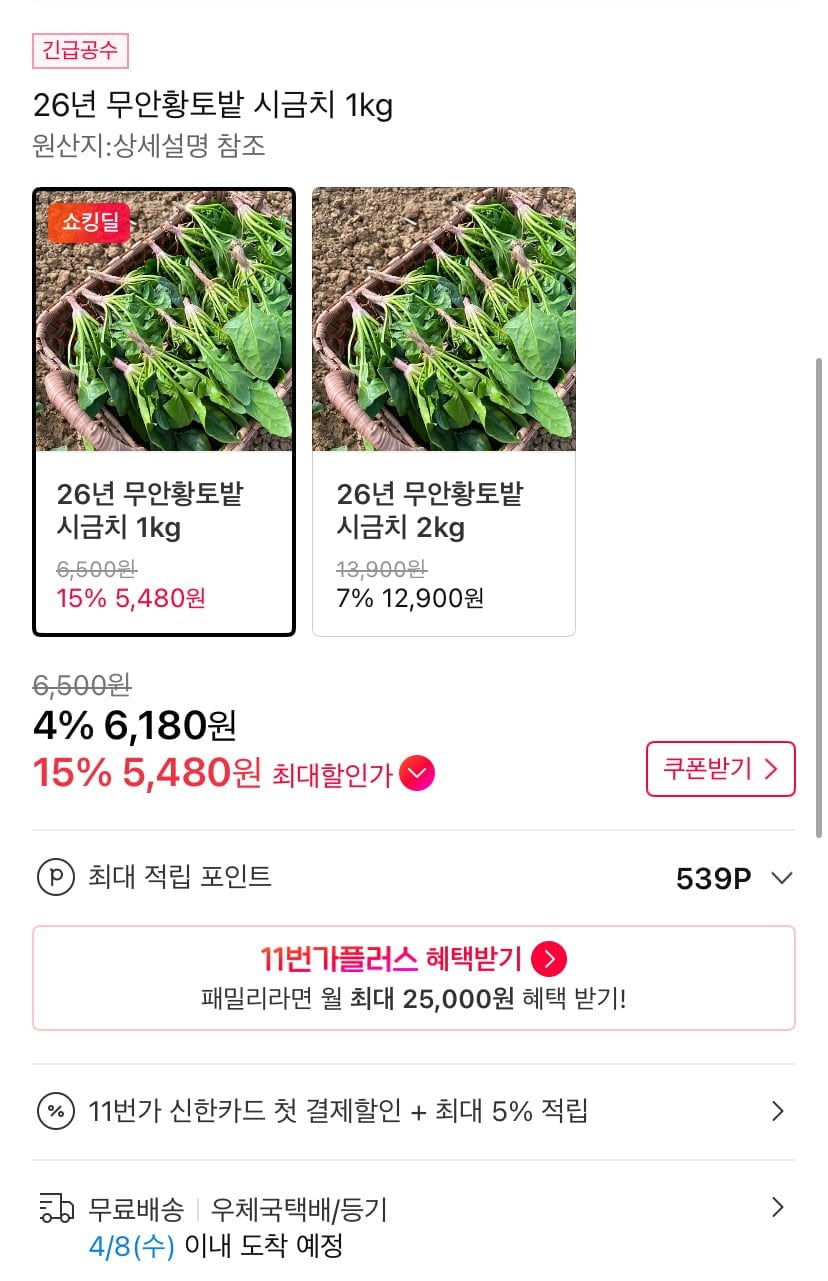828x1281 pixels.
Task: Expand the 539P points details chevron
Action: pos(782,879)
